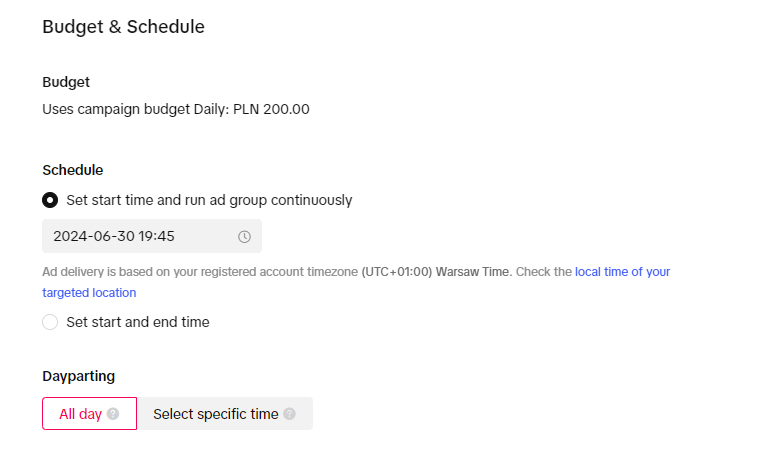Click the (UTC+01:00) Warsaw Time text

pos(436,271)
